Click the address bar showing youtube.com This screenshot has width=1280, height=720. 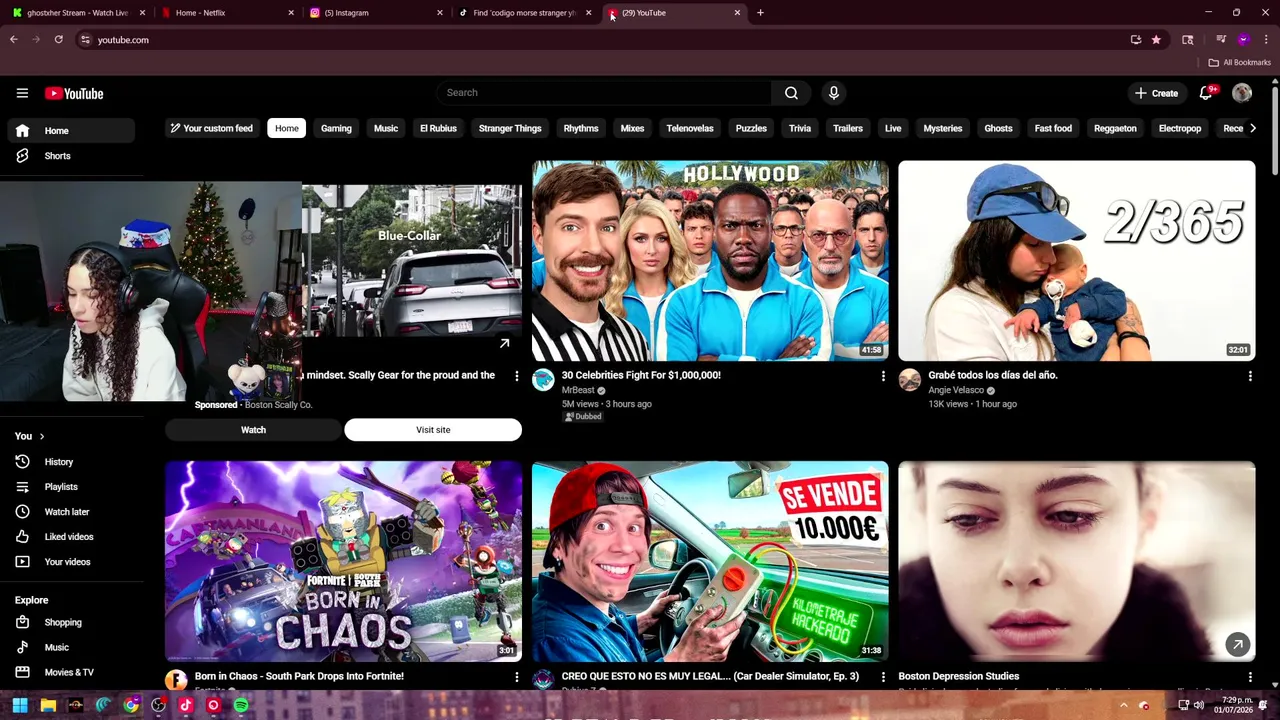[x=600, y=40]
